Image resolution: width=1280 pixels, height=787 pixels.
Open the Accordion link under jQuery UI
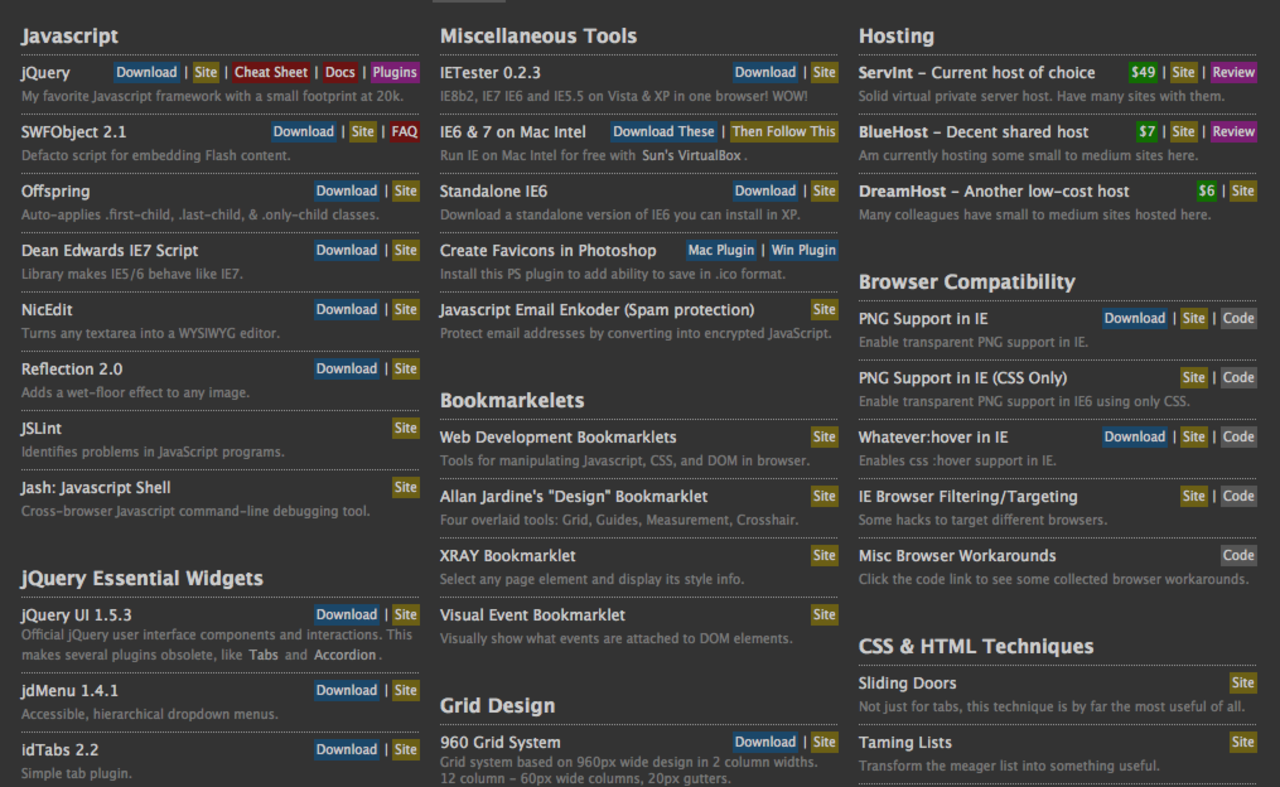pyautogui.click(x=345, y=655)
